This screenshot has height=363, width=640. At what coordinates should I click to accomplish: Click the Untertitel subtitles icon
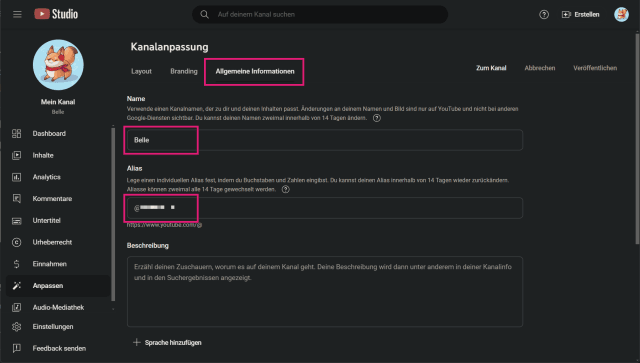click(16, 220)
